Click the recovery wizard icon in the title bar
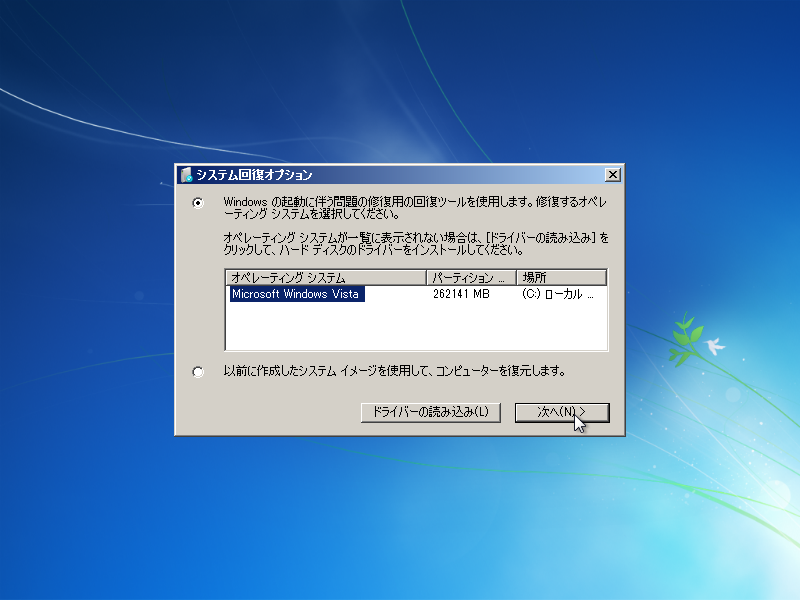800x600 pixels. 188,172
